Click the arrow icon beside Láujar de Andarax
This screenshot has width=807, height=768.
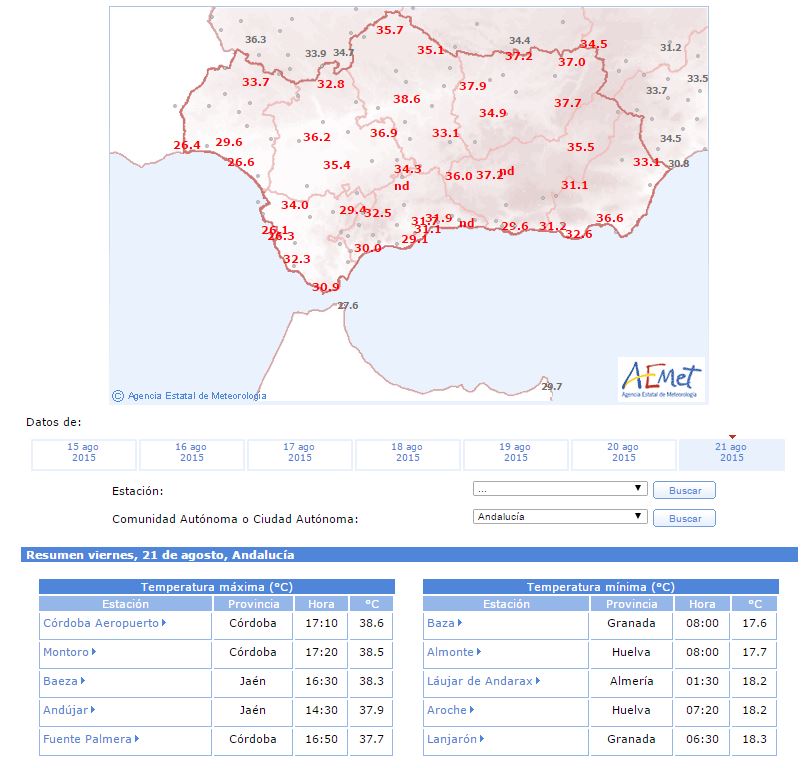(x=538, y=681)
